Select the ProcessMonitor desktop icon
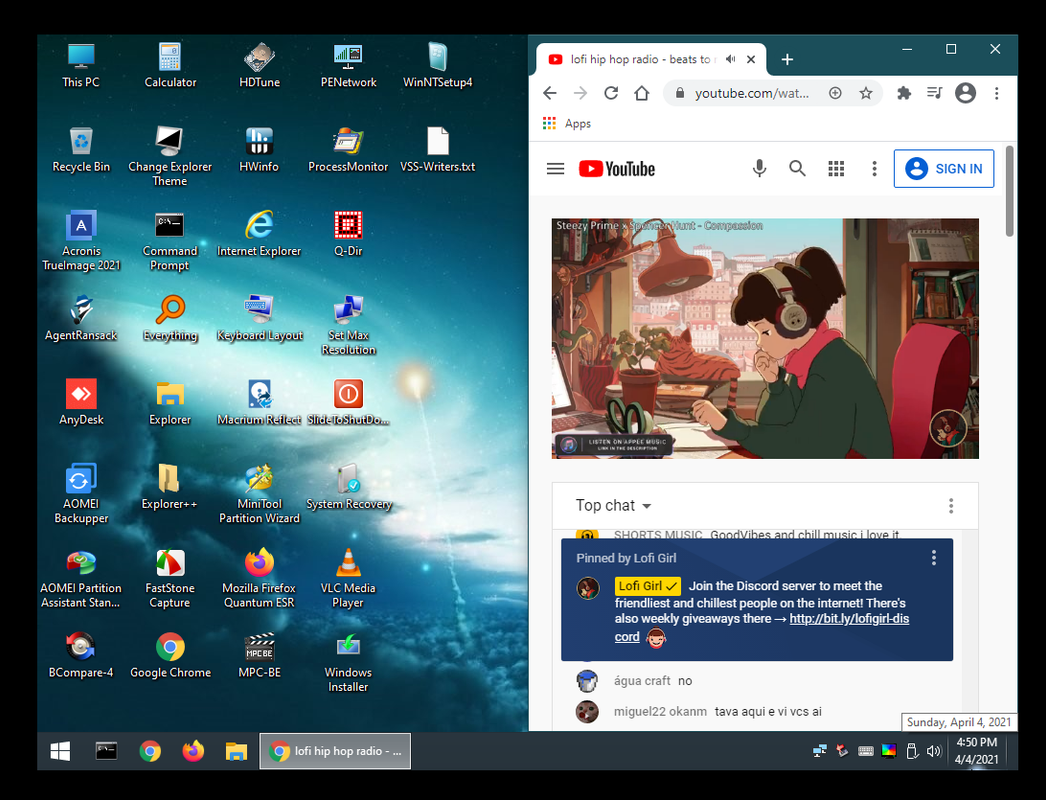This screenshot has width=1046, height=800. [x=348, y=149]
